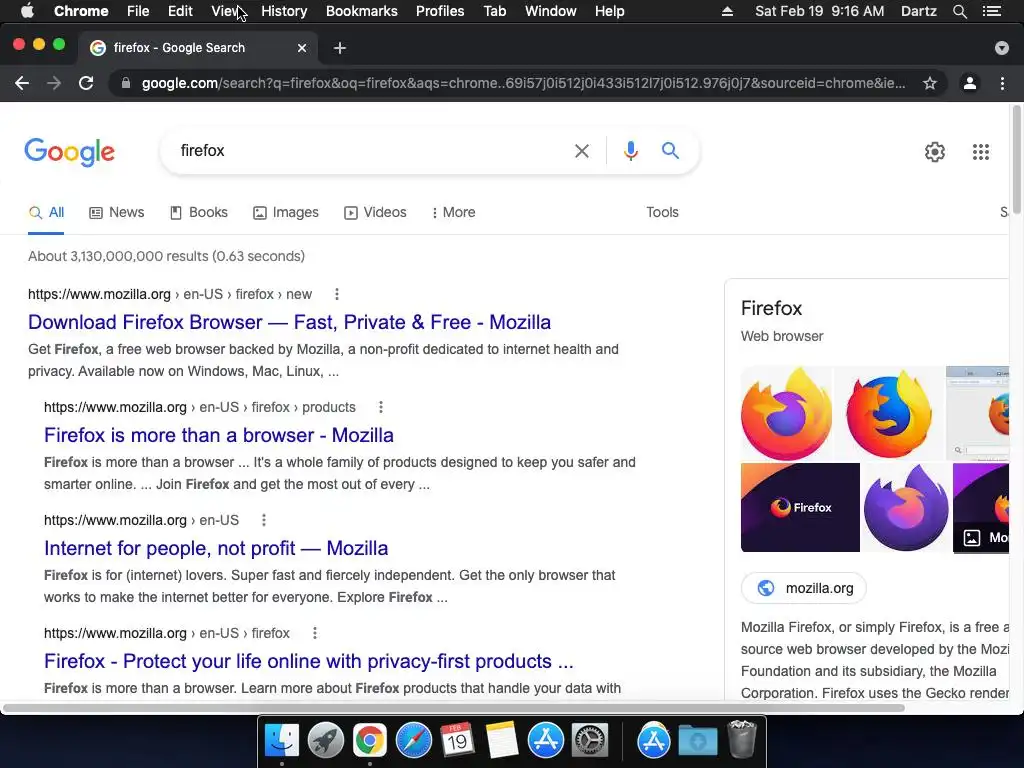The height and width of the screenshot is (768, 1024).
Task: Open the Chrome application menu
Action: (x=81, y=11)
